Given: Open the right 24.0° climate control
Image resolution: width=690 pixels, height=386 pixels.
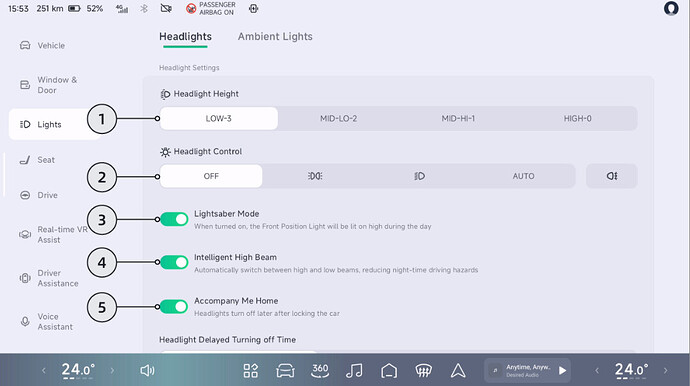Looking at the screenshot, I should click(631, 371).
